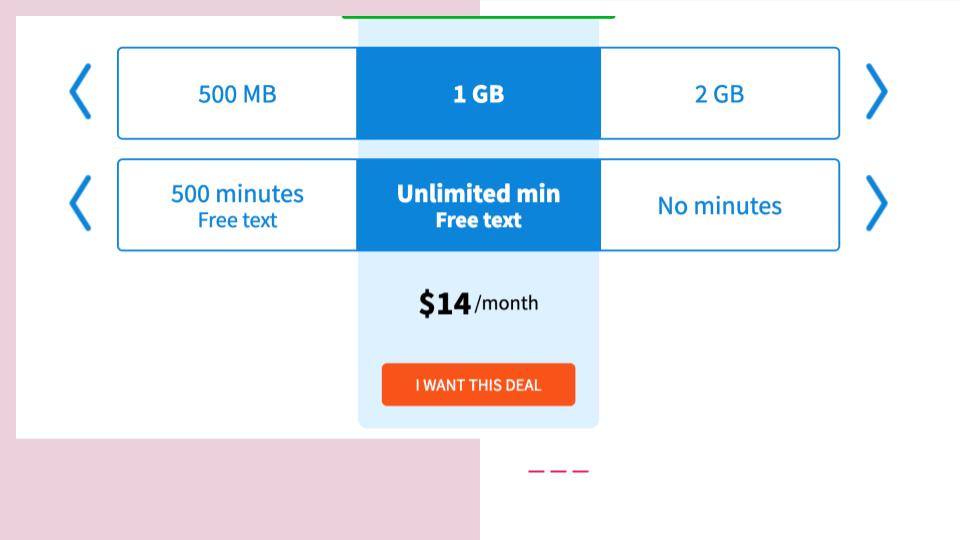
Task: Select the No minutes option
Action: [x=719, y=206]
